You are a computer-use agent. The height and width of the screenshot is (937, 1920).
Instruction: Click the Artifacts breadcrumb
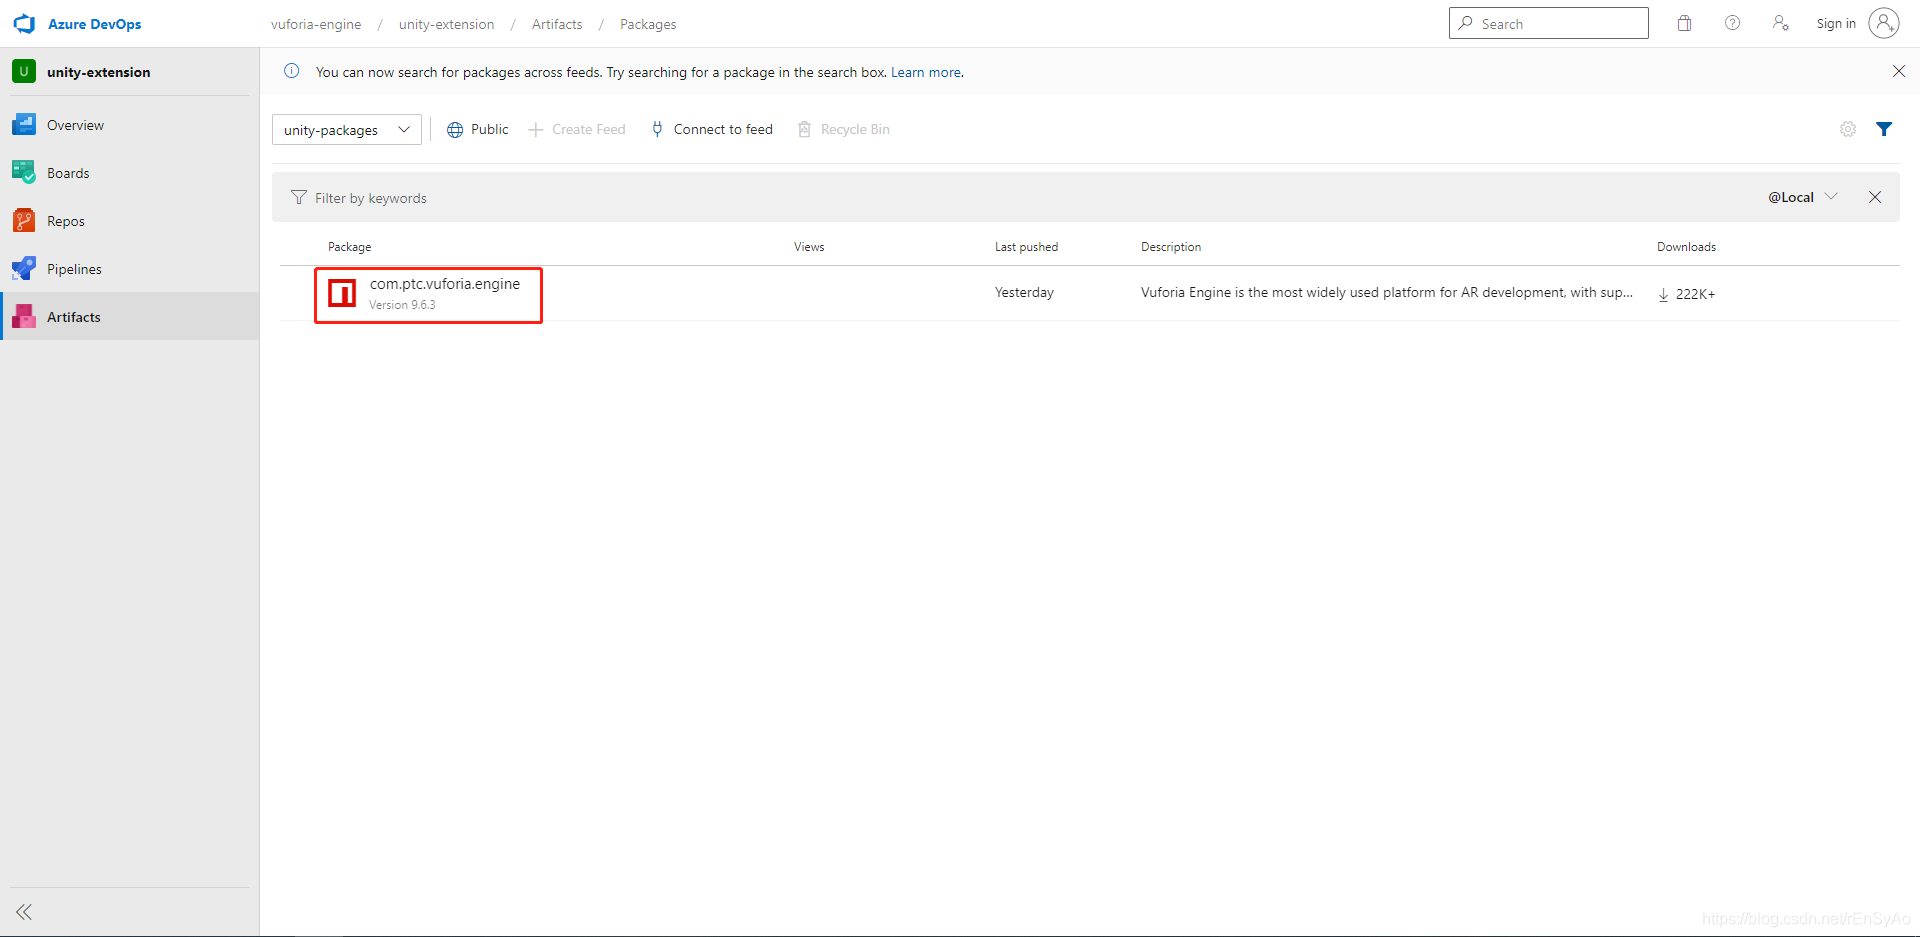(x=557, y=24)
